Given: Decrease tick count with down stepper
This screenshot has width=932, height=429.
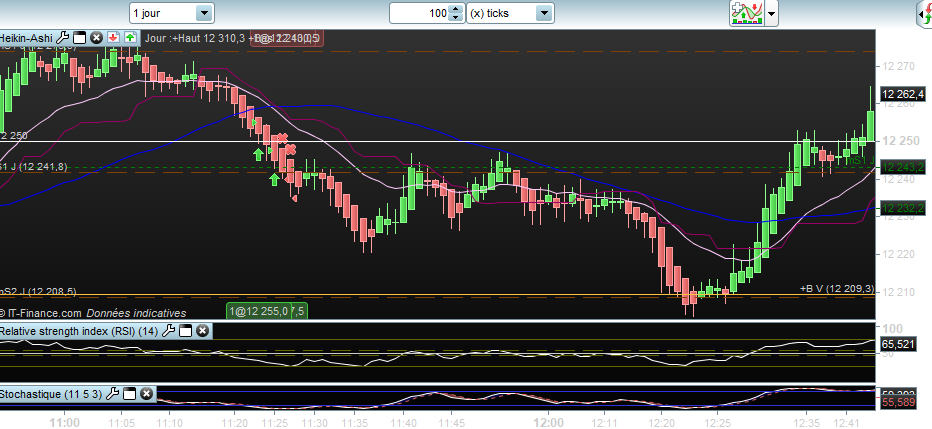Looking at the screenshot, I should 455,17.
